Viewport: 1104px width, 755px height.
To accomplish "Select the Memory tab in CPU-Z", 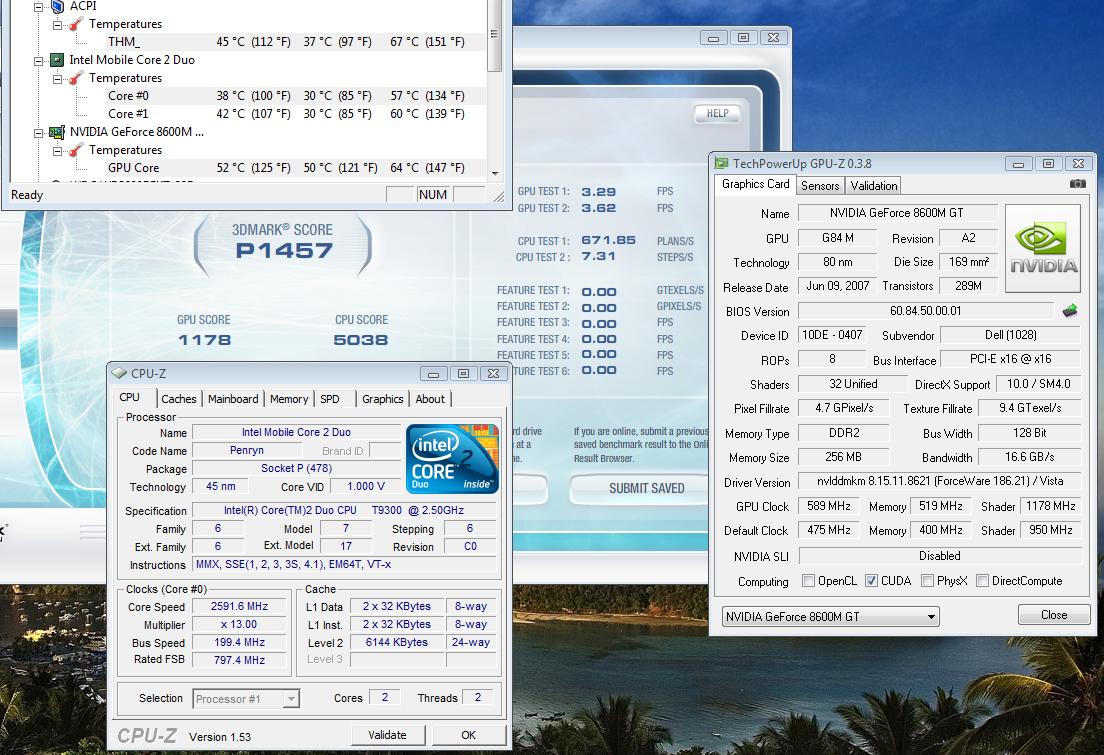I will coord(289,399).
